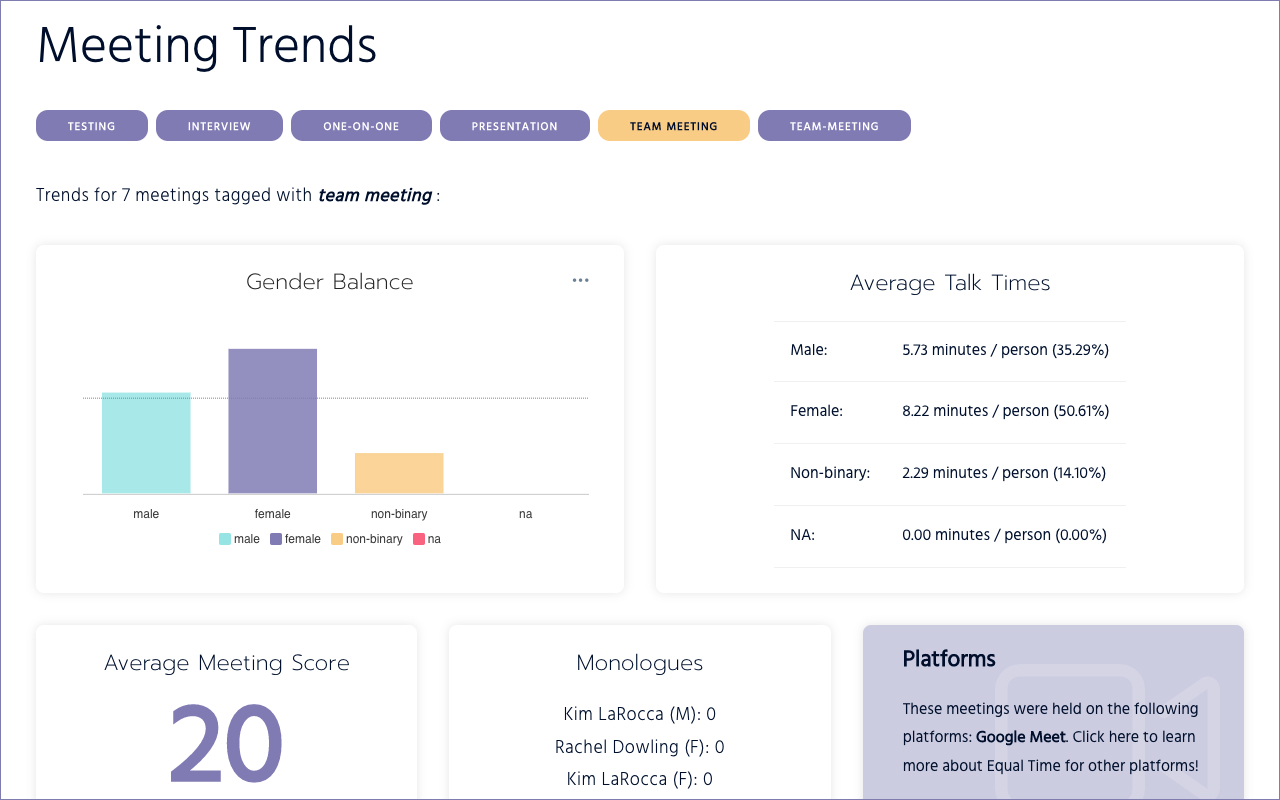Viewport: 1280px width, 800px height.
Task: Click the bold Google Meet platform name
Action: [x=1020, y=737]
